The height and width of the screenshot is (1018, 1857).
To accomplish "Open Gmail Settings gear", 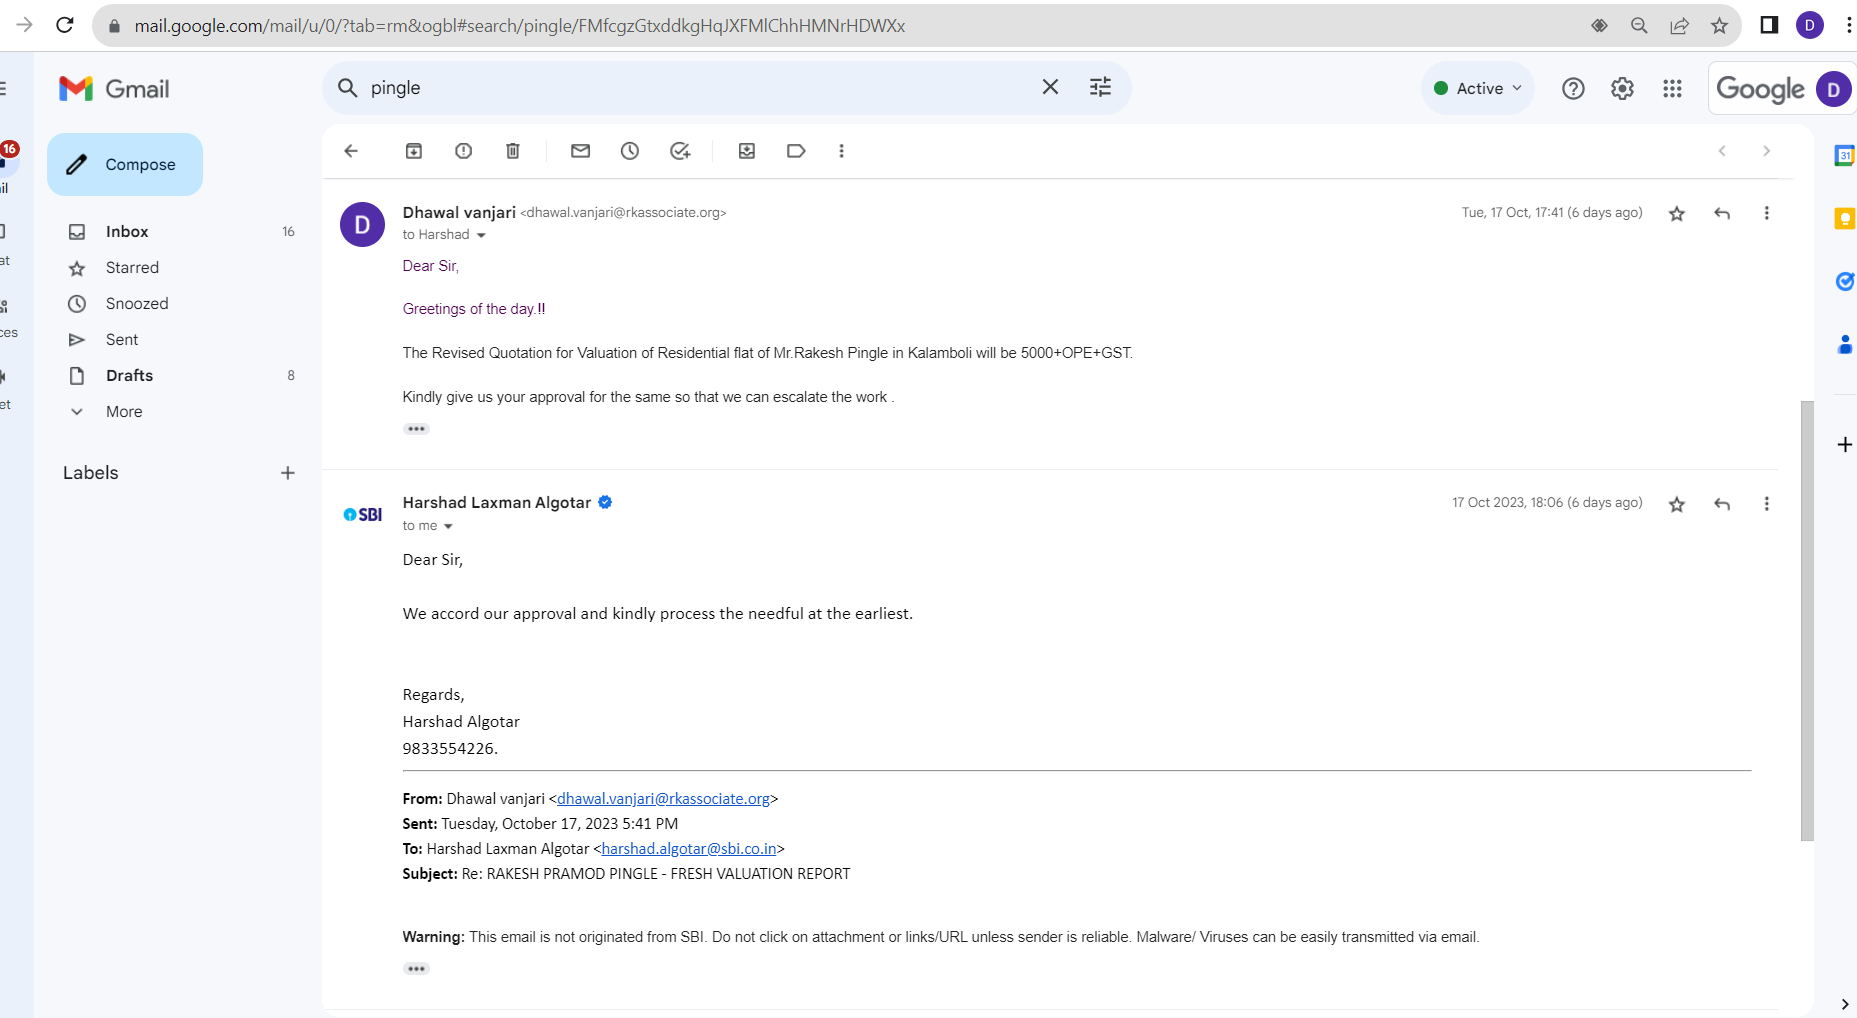I will pyautogui.click(x=1622, y=89).
